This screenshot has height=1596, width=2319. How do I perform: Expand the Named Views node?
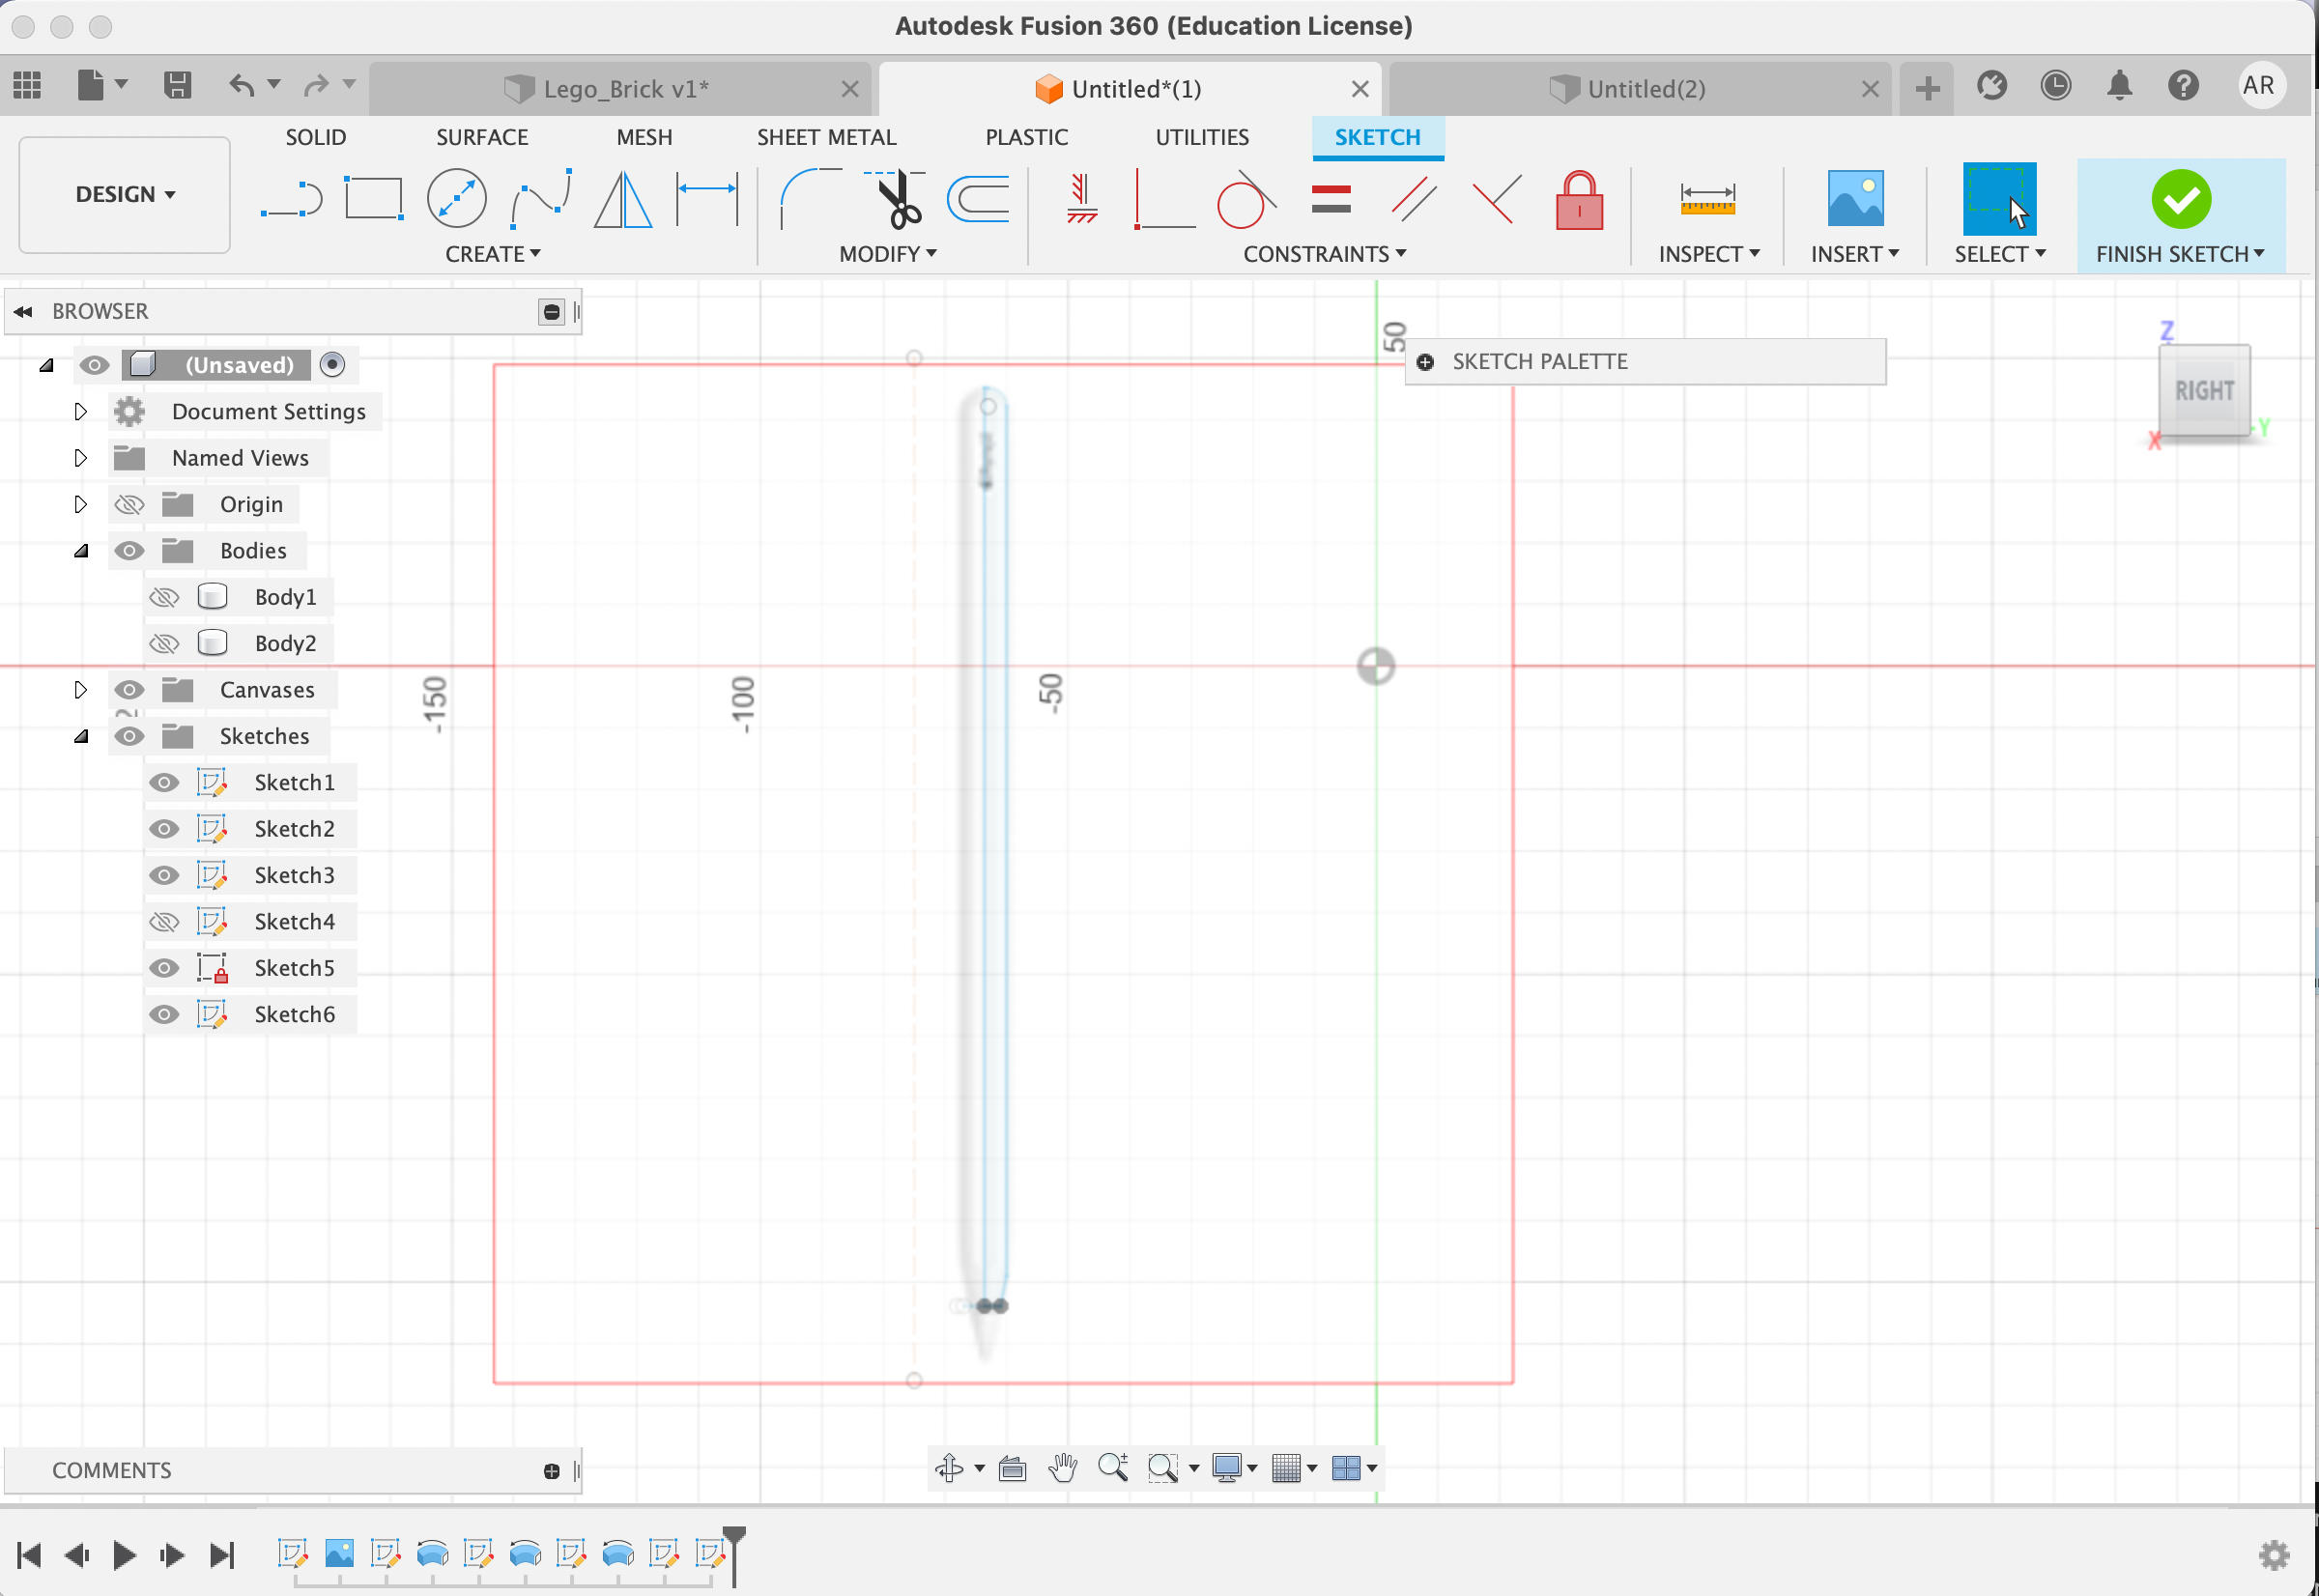coord(80,457)
